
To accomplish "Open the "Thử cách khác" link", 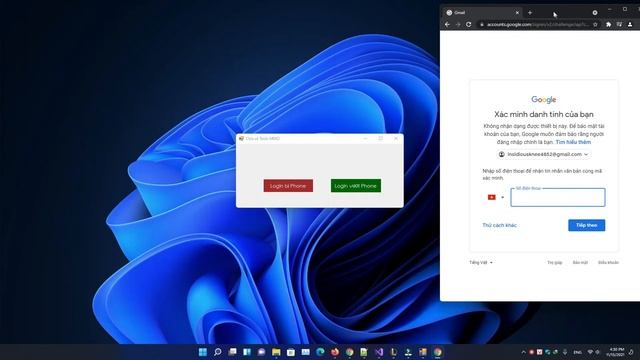I will pyautogui.click(x=499, y=225).
